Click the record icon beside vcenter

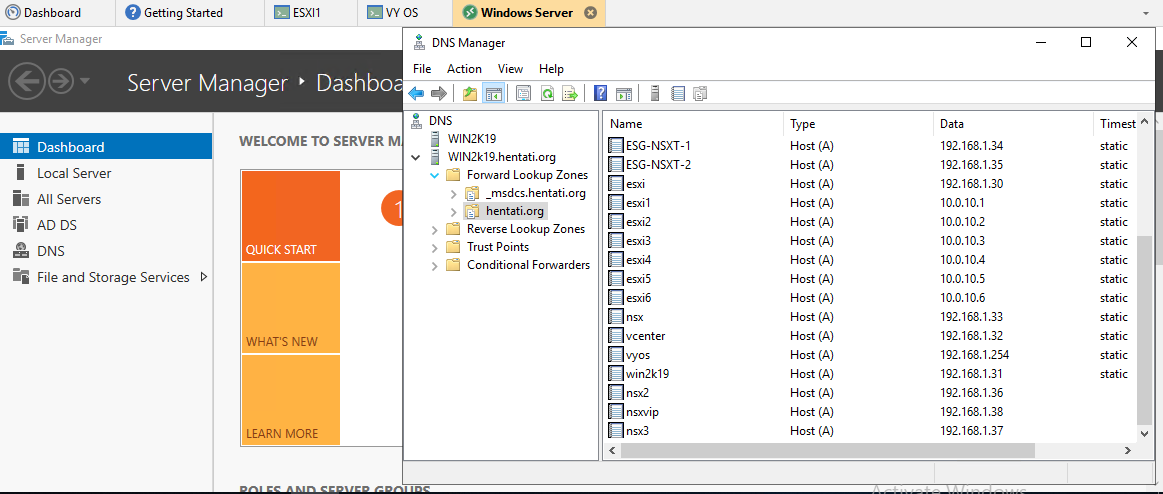(616, 336)
